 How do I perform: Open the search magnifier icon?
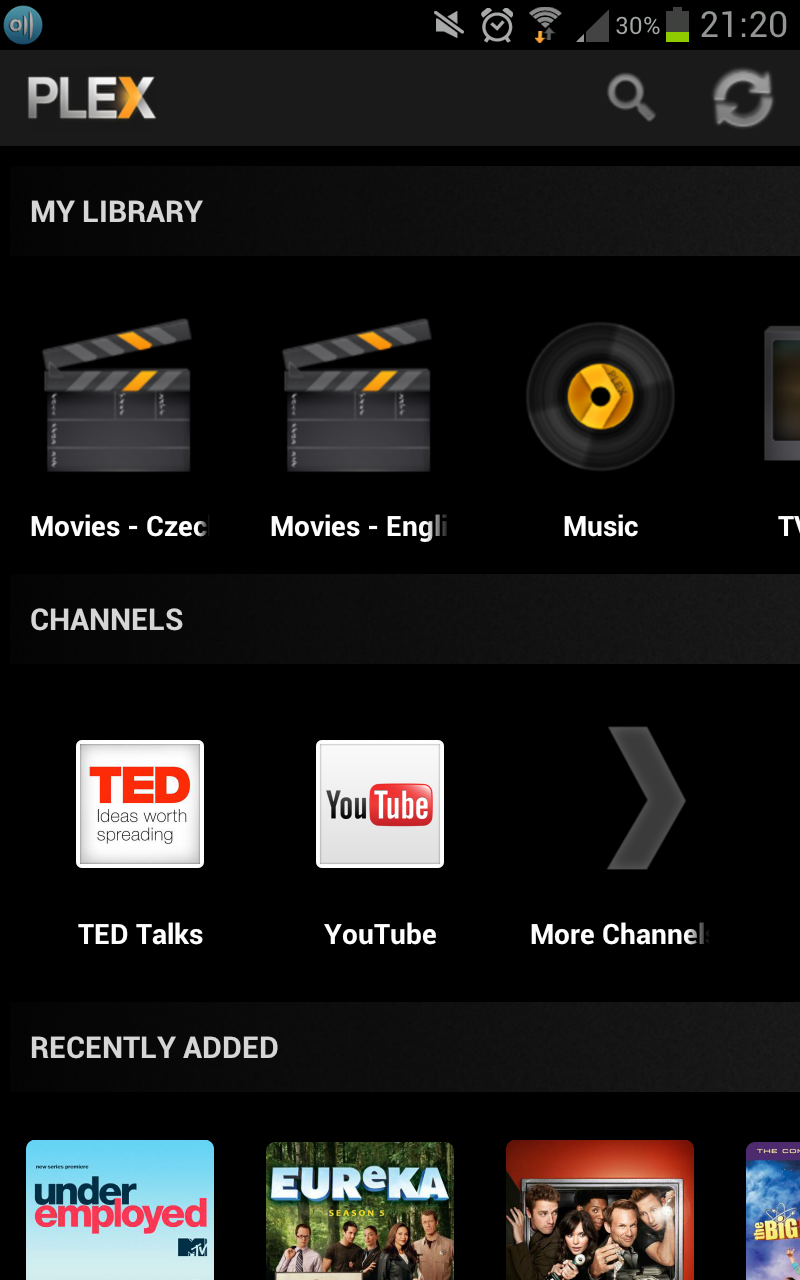point(631,98)
